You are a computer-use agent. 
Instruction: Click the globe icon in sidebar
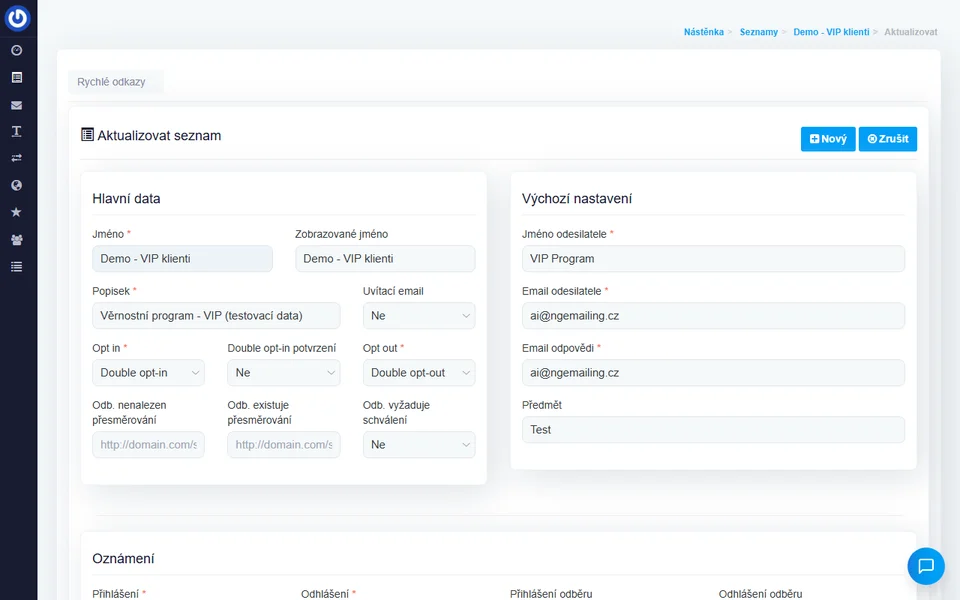coord(16,185)
